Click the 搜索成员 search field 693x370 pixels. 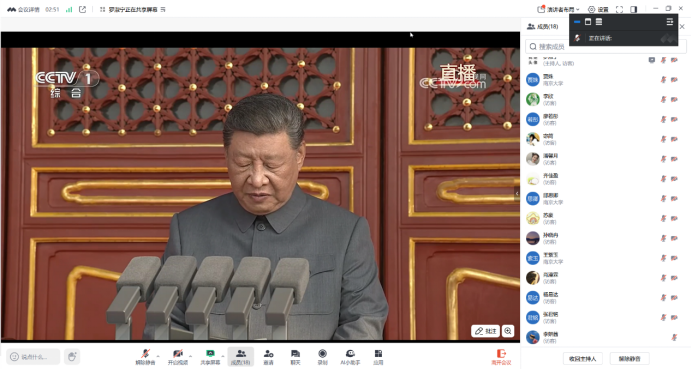(x=605, y=46)
